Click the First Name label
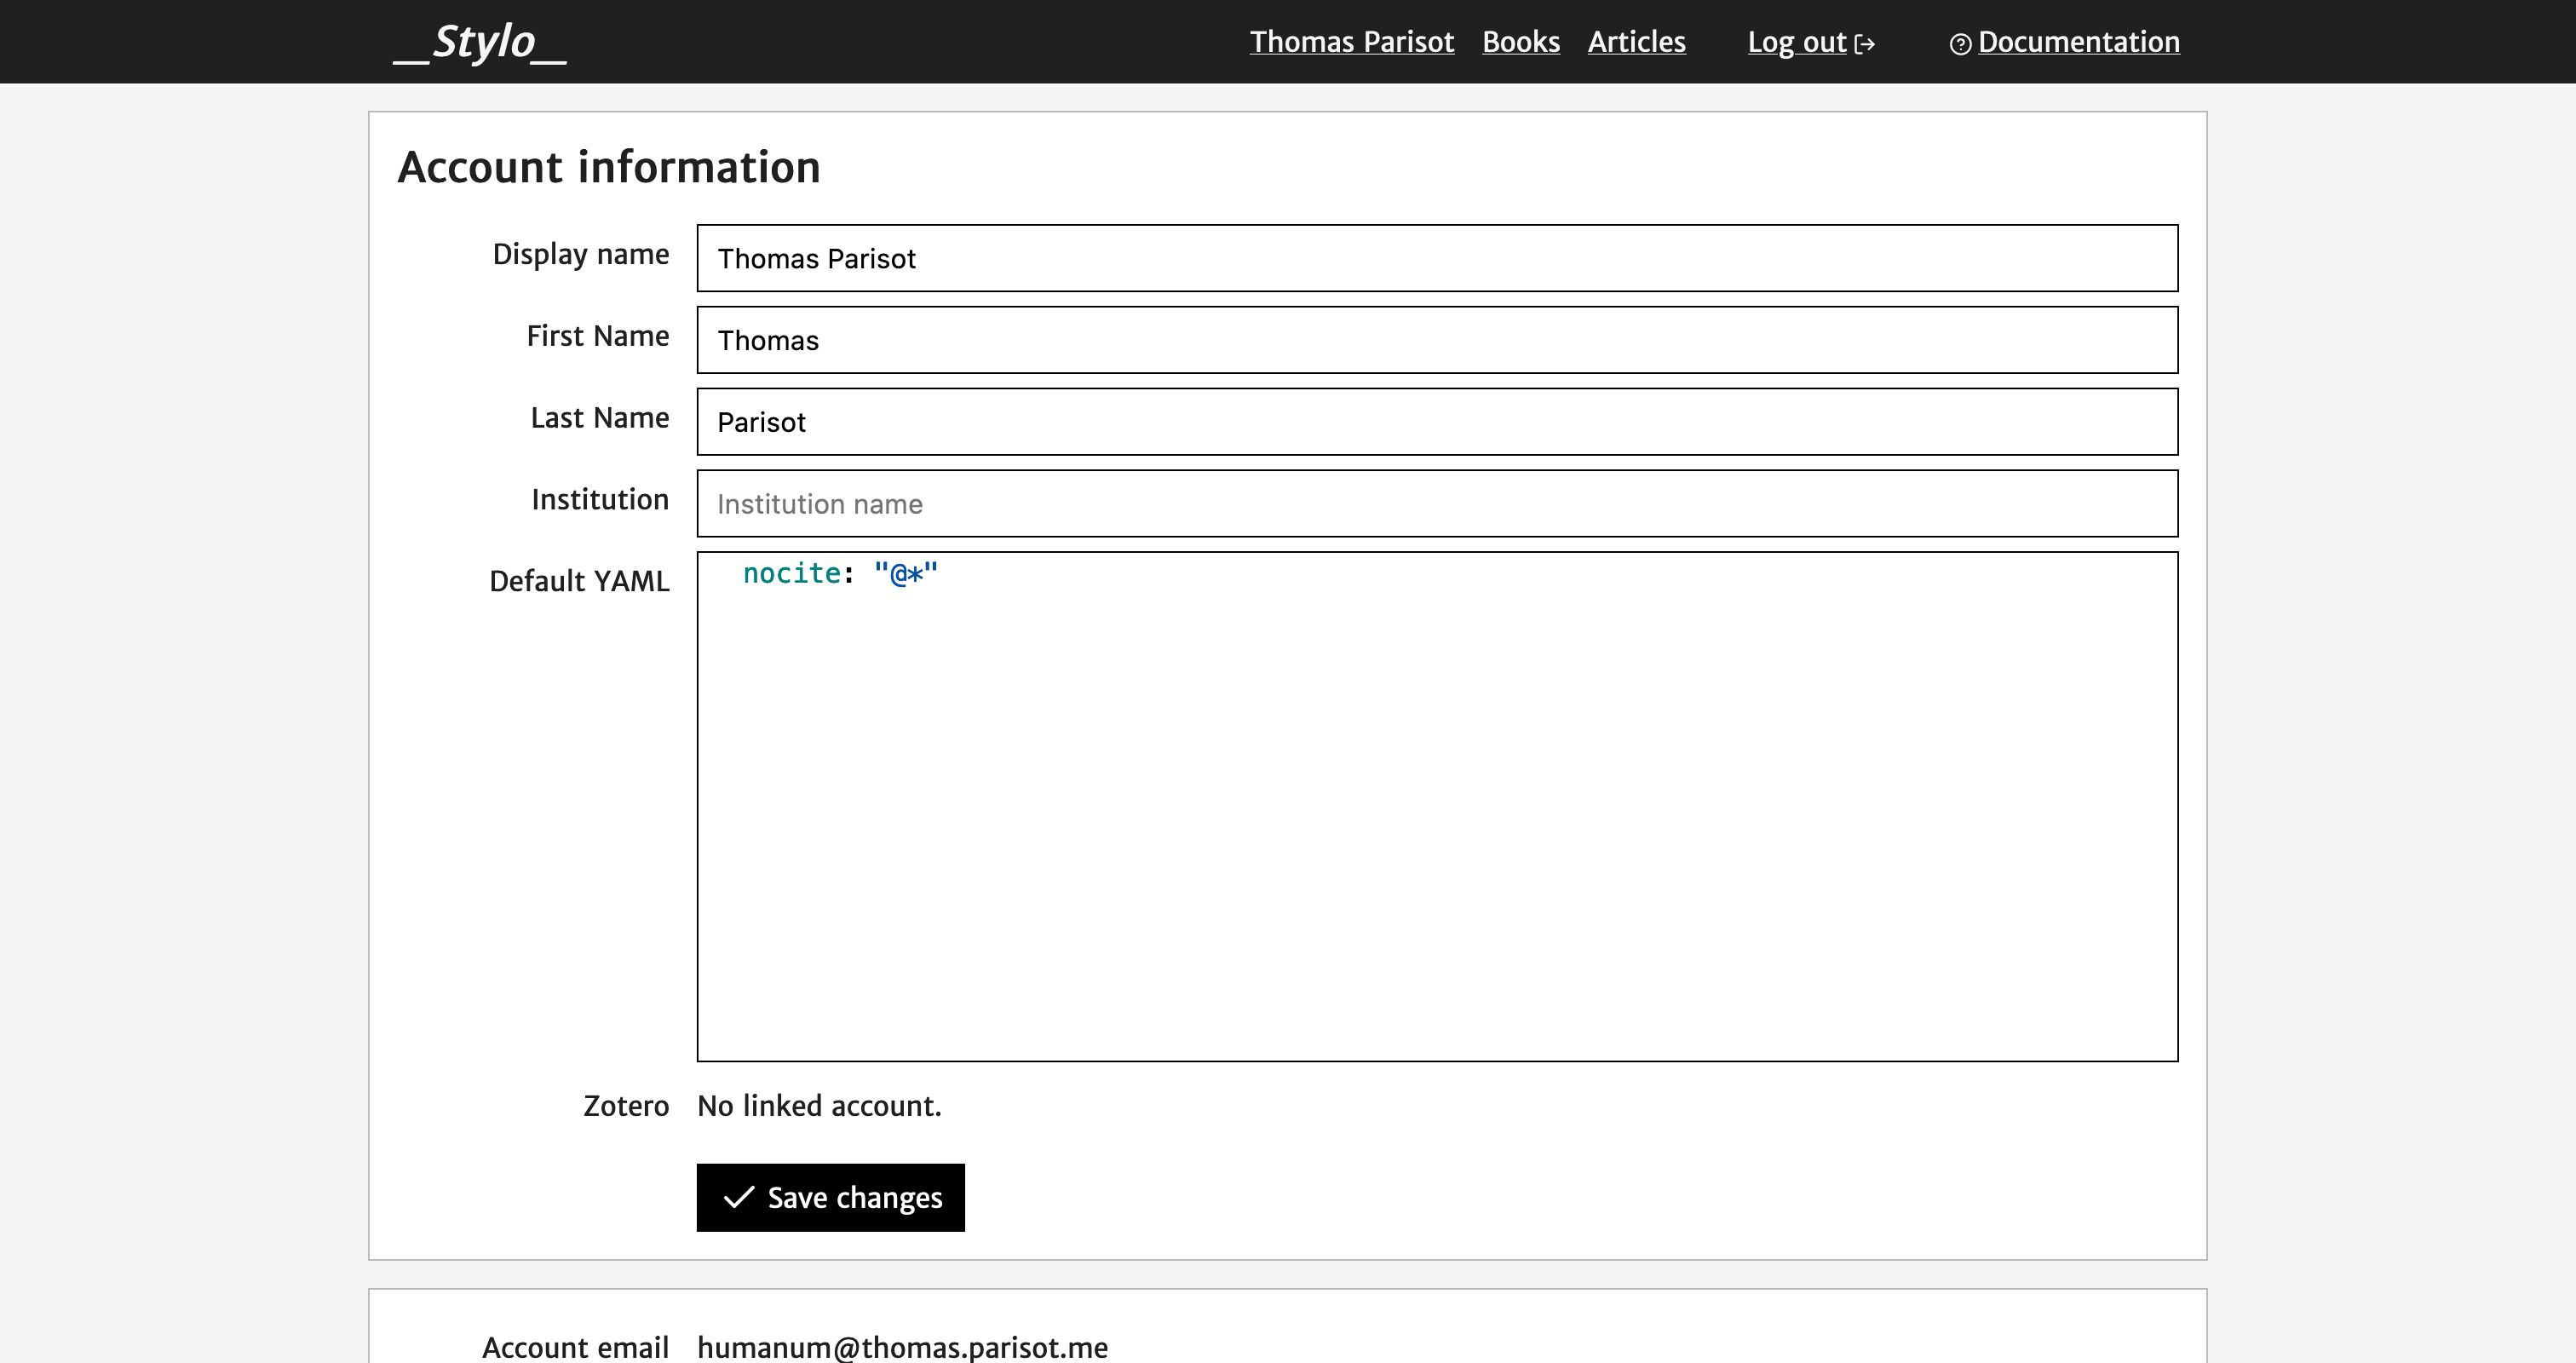The height and width of the screenshot is (1363, 2576). pos(598,336)
